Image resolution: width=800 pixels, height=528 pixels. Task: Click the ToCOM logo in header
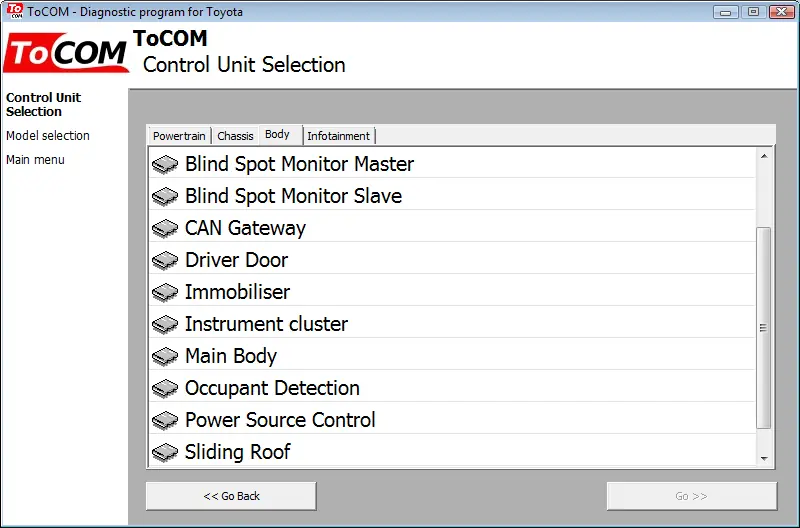coord(66,53)
